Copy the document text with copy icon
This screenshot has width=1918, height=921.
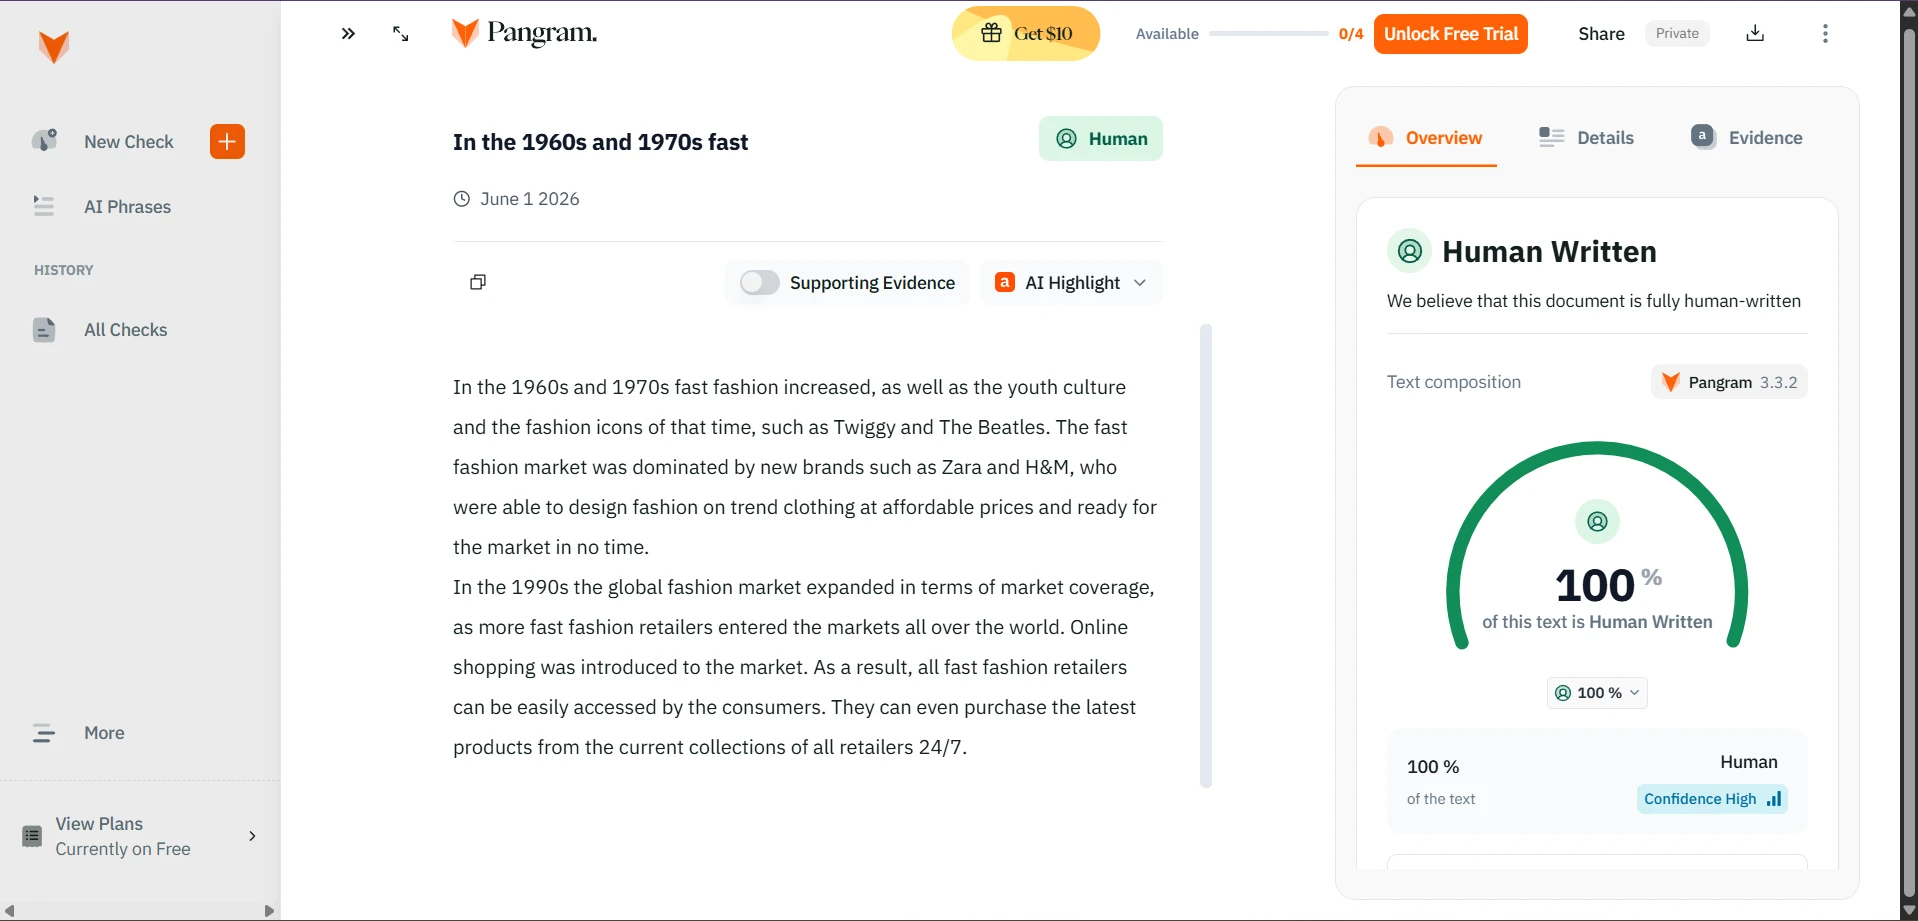click(478, 282)
